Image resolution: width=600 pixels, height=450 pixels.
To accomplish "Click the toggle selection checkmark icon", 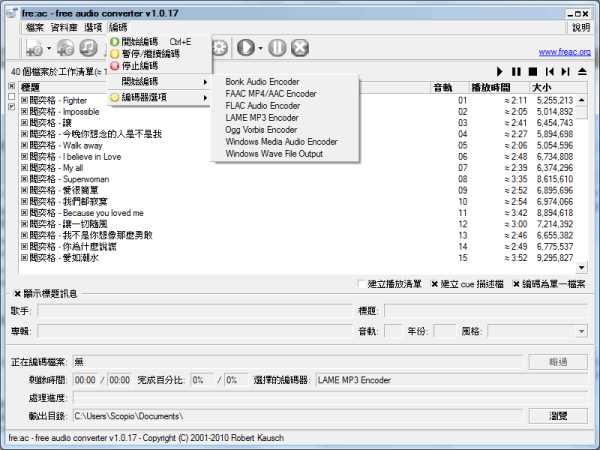I will click(11, 107).
